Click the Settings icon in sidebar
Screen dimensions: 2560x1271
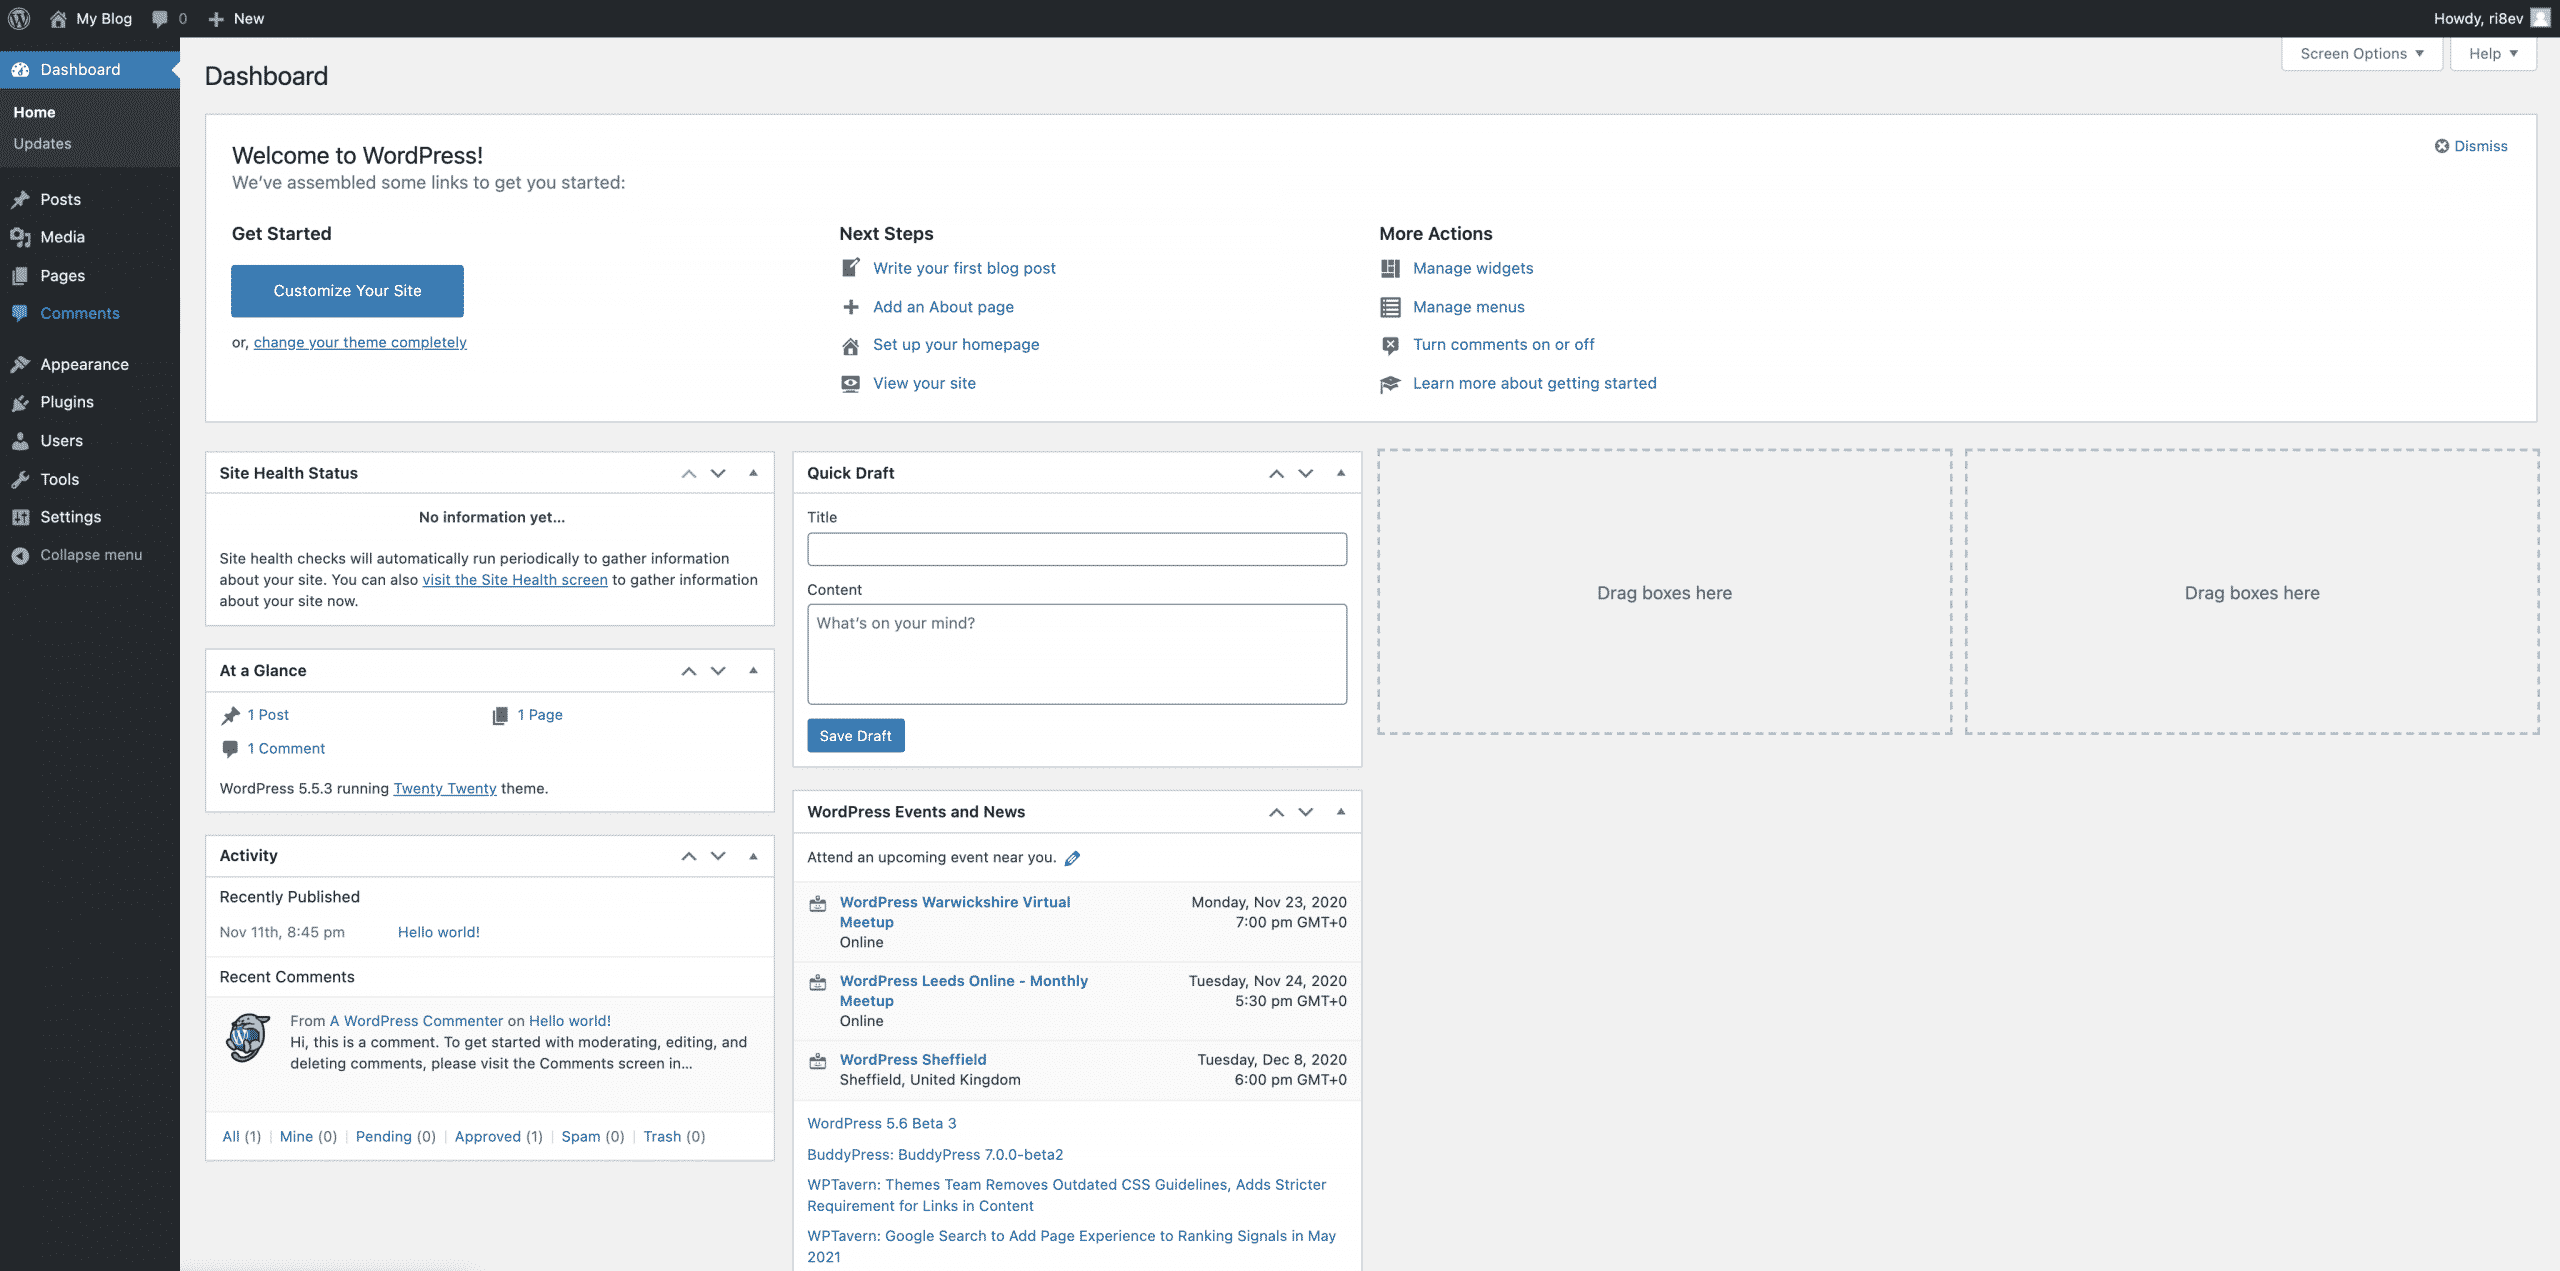(20, 517)
